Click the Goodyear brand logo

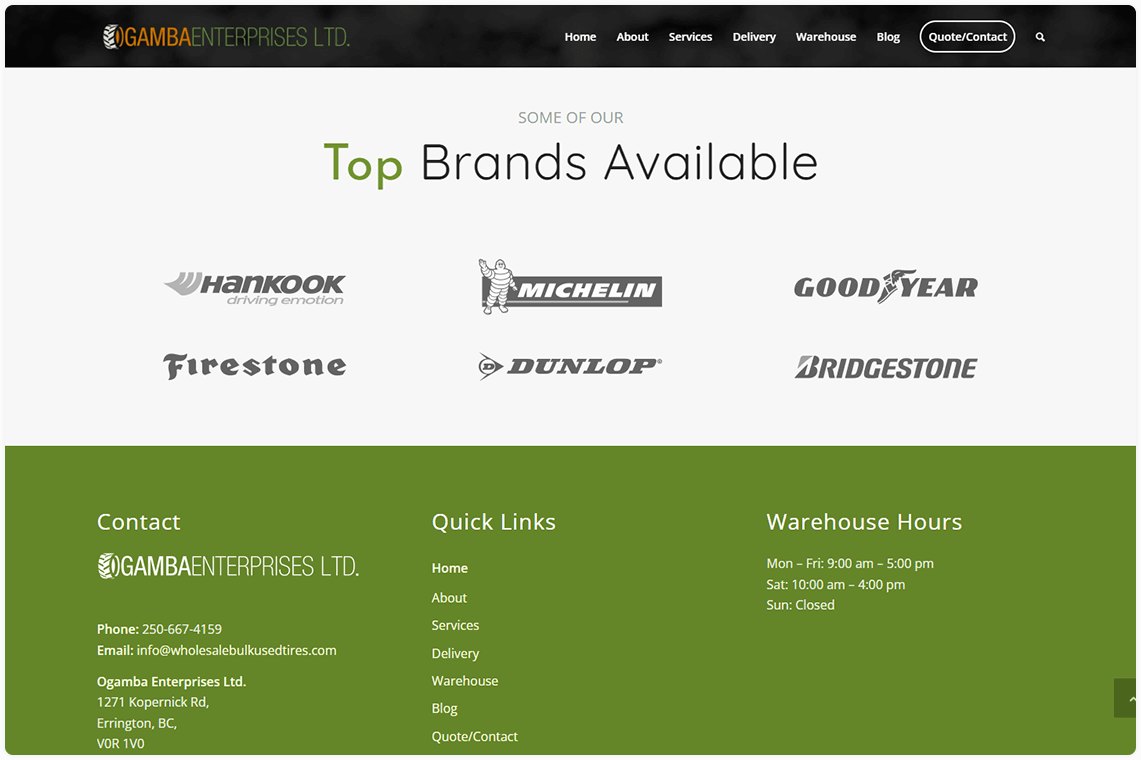[x=886, y=287]
